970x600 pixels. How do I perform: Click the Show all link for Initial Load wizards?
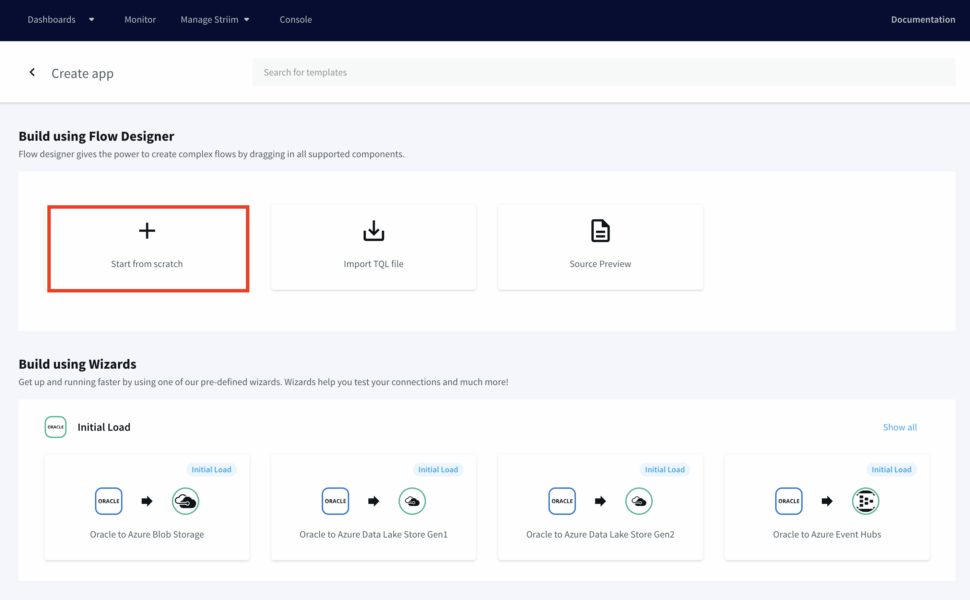click(899, 426)
